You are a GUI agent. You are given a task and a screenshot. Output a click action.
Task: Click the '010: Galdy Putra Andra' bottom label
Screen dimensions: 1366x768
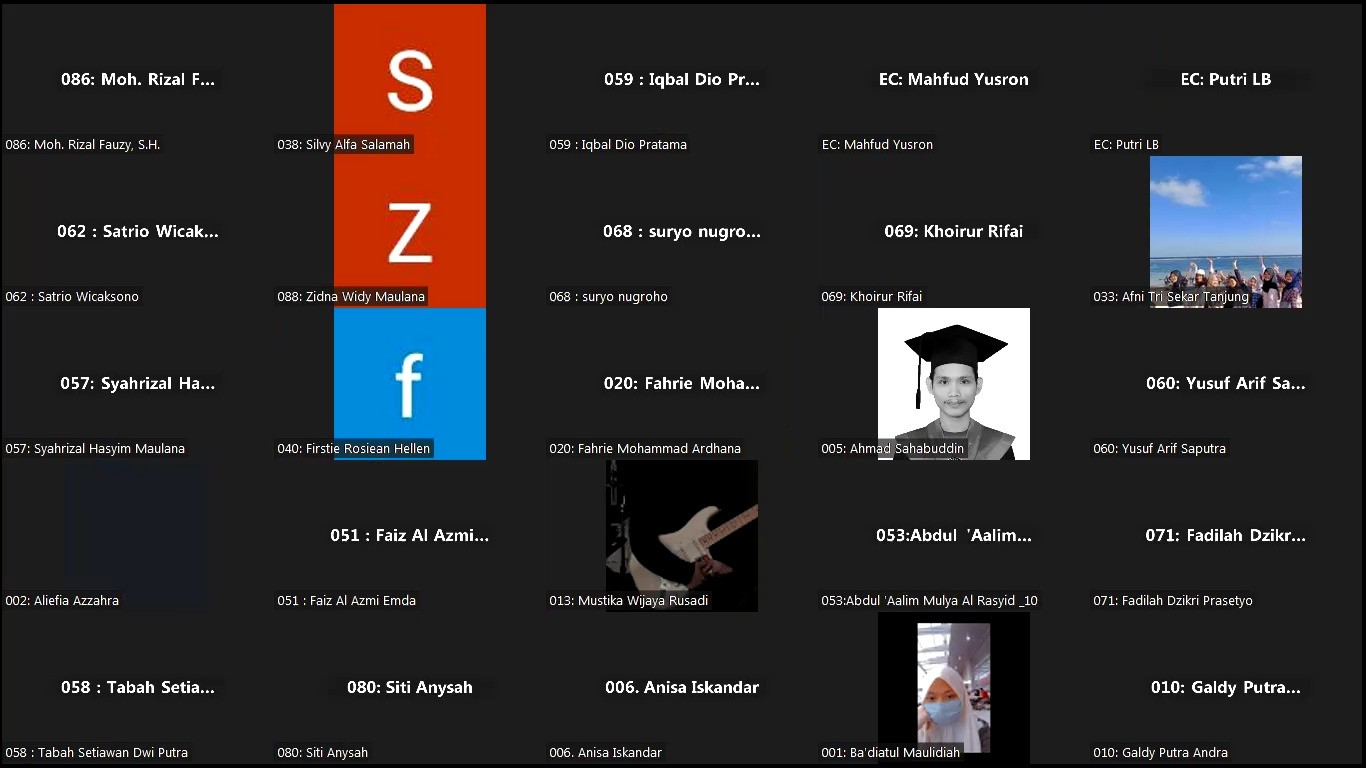(x=1160, y=753)
